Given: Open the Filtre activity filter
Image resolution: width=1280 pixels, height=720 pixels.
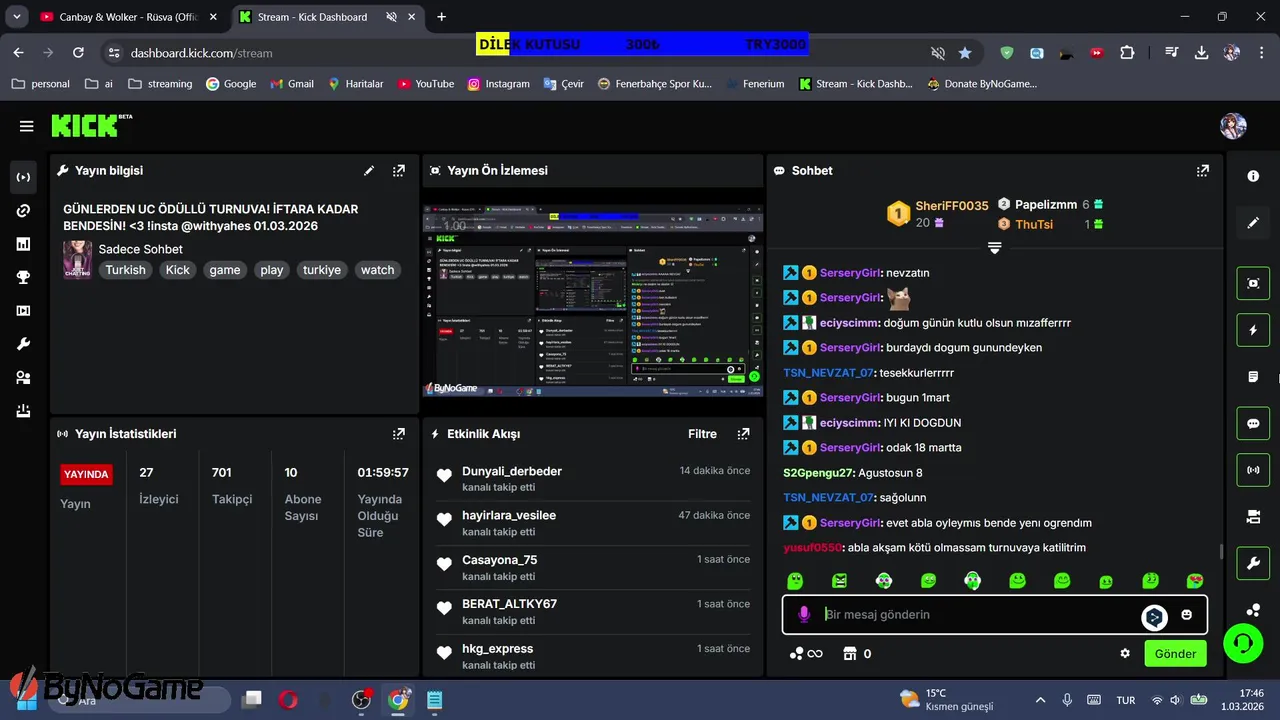Looking at the screenshot, I should tap(702, 434).
